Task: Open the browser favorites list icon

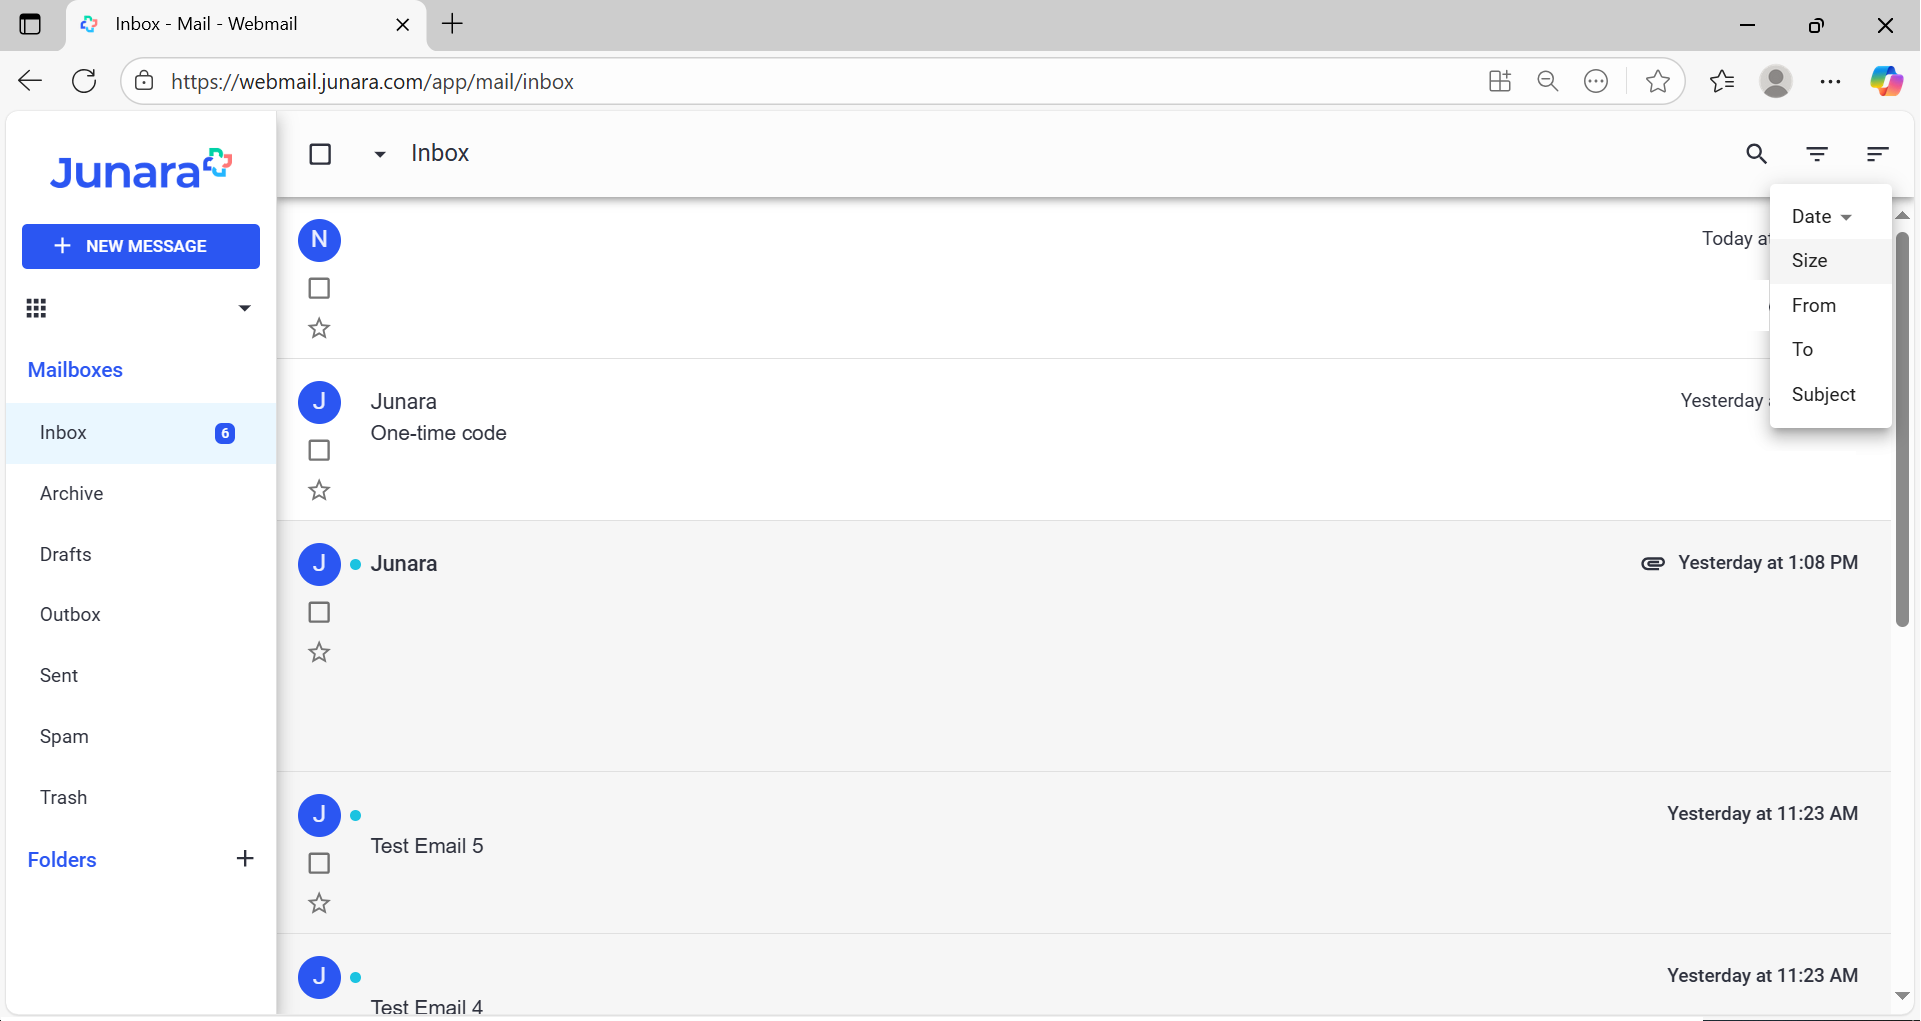Action: (1722, 81)
